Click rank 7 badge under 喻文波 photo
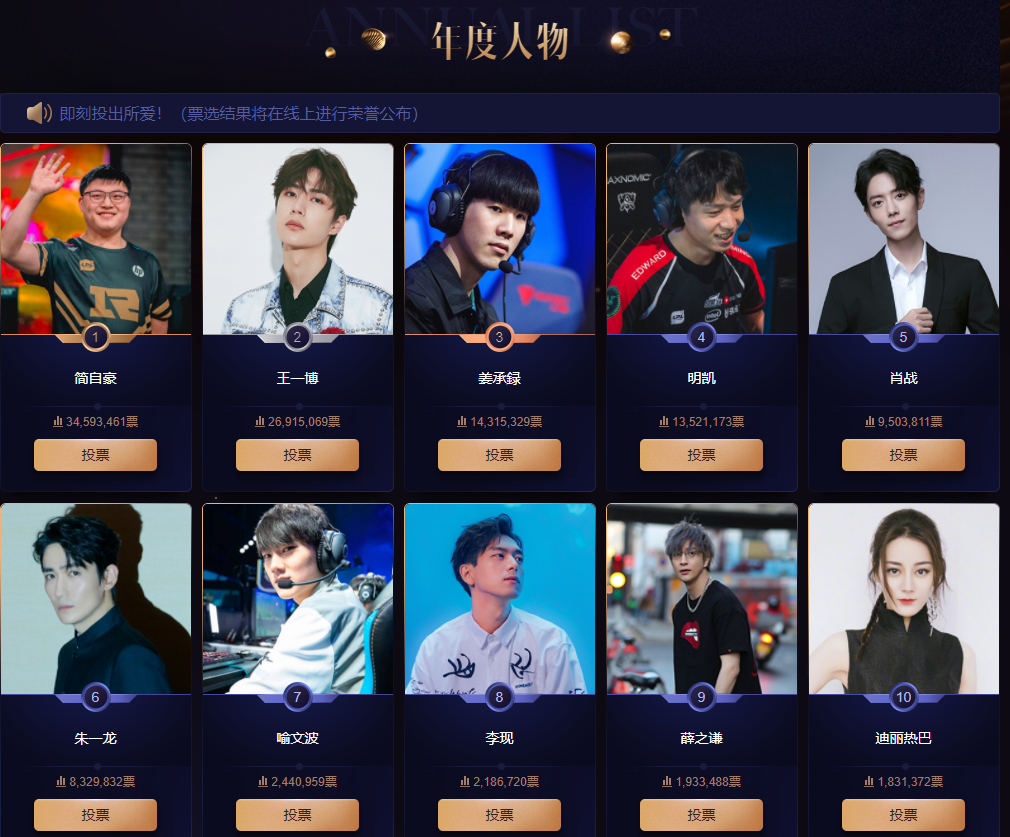This screenshot has height=837, width=1010. [x=297, y=697]
